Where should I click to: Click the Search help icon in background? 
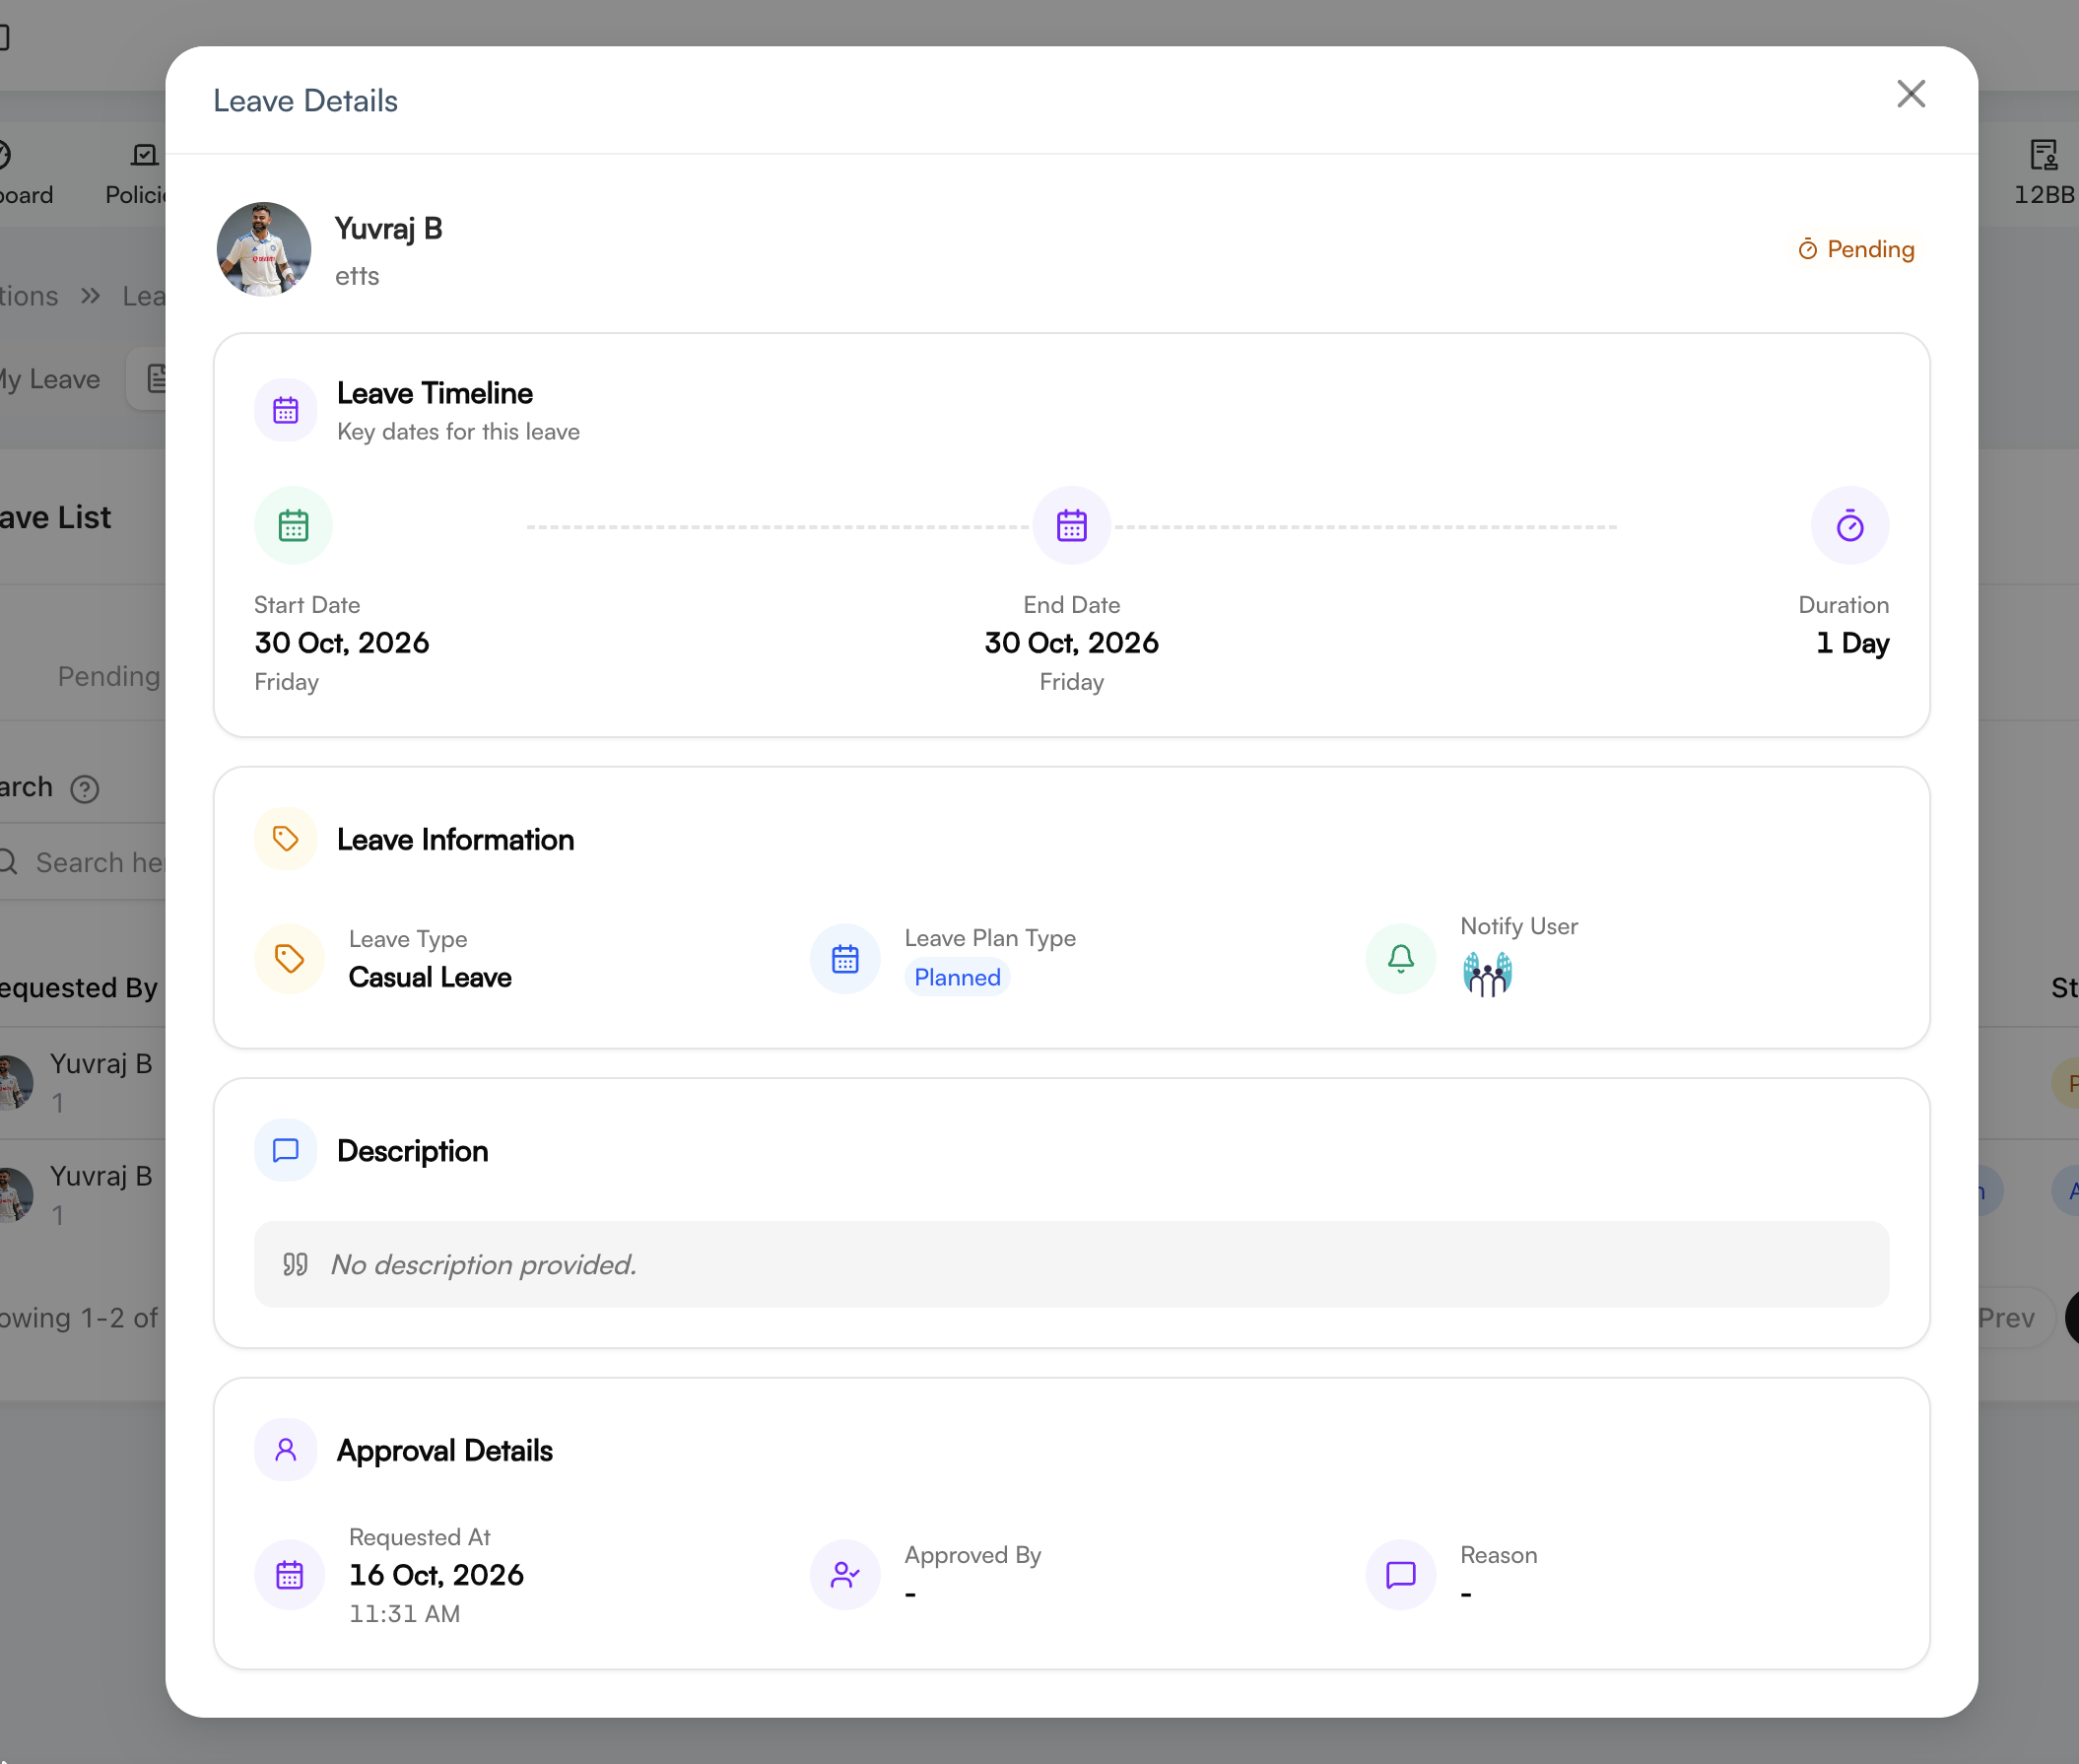pos(85,789)
